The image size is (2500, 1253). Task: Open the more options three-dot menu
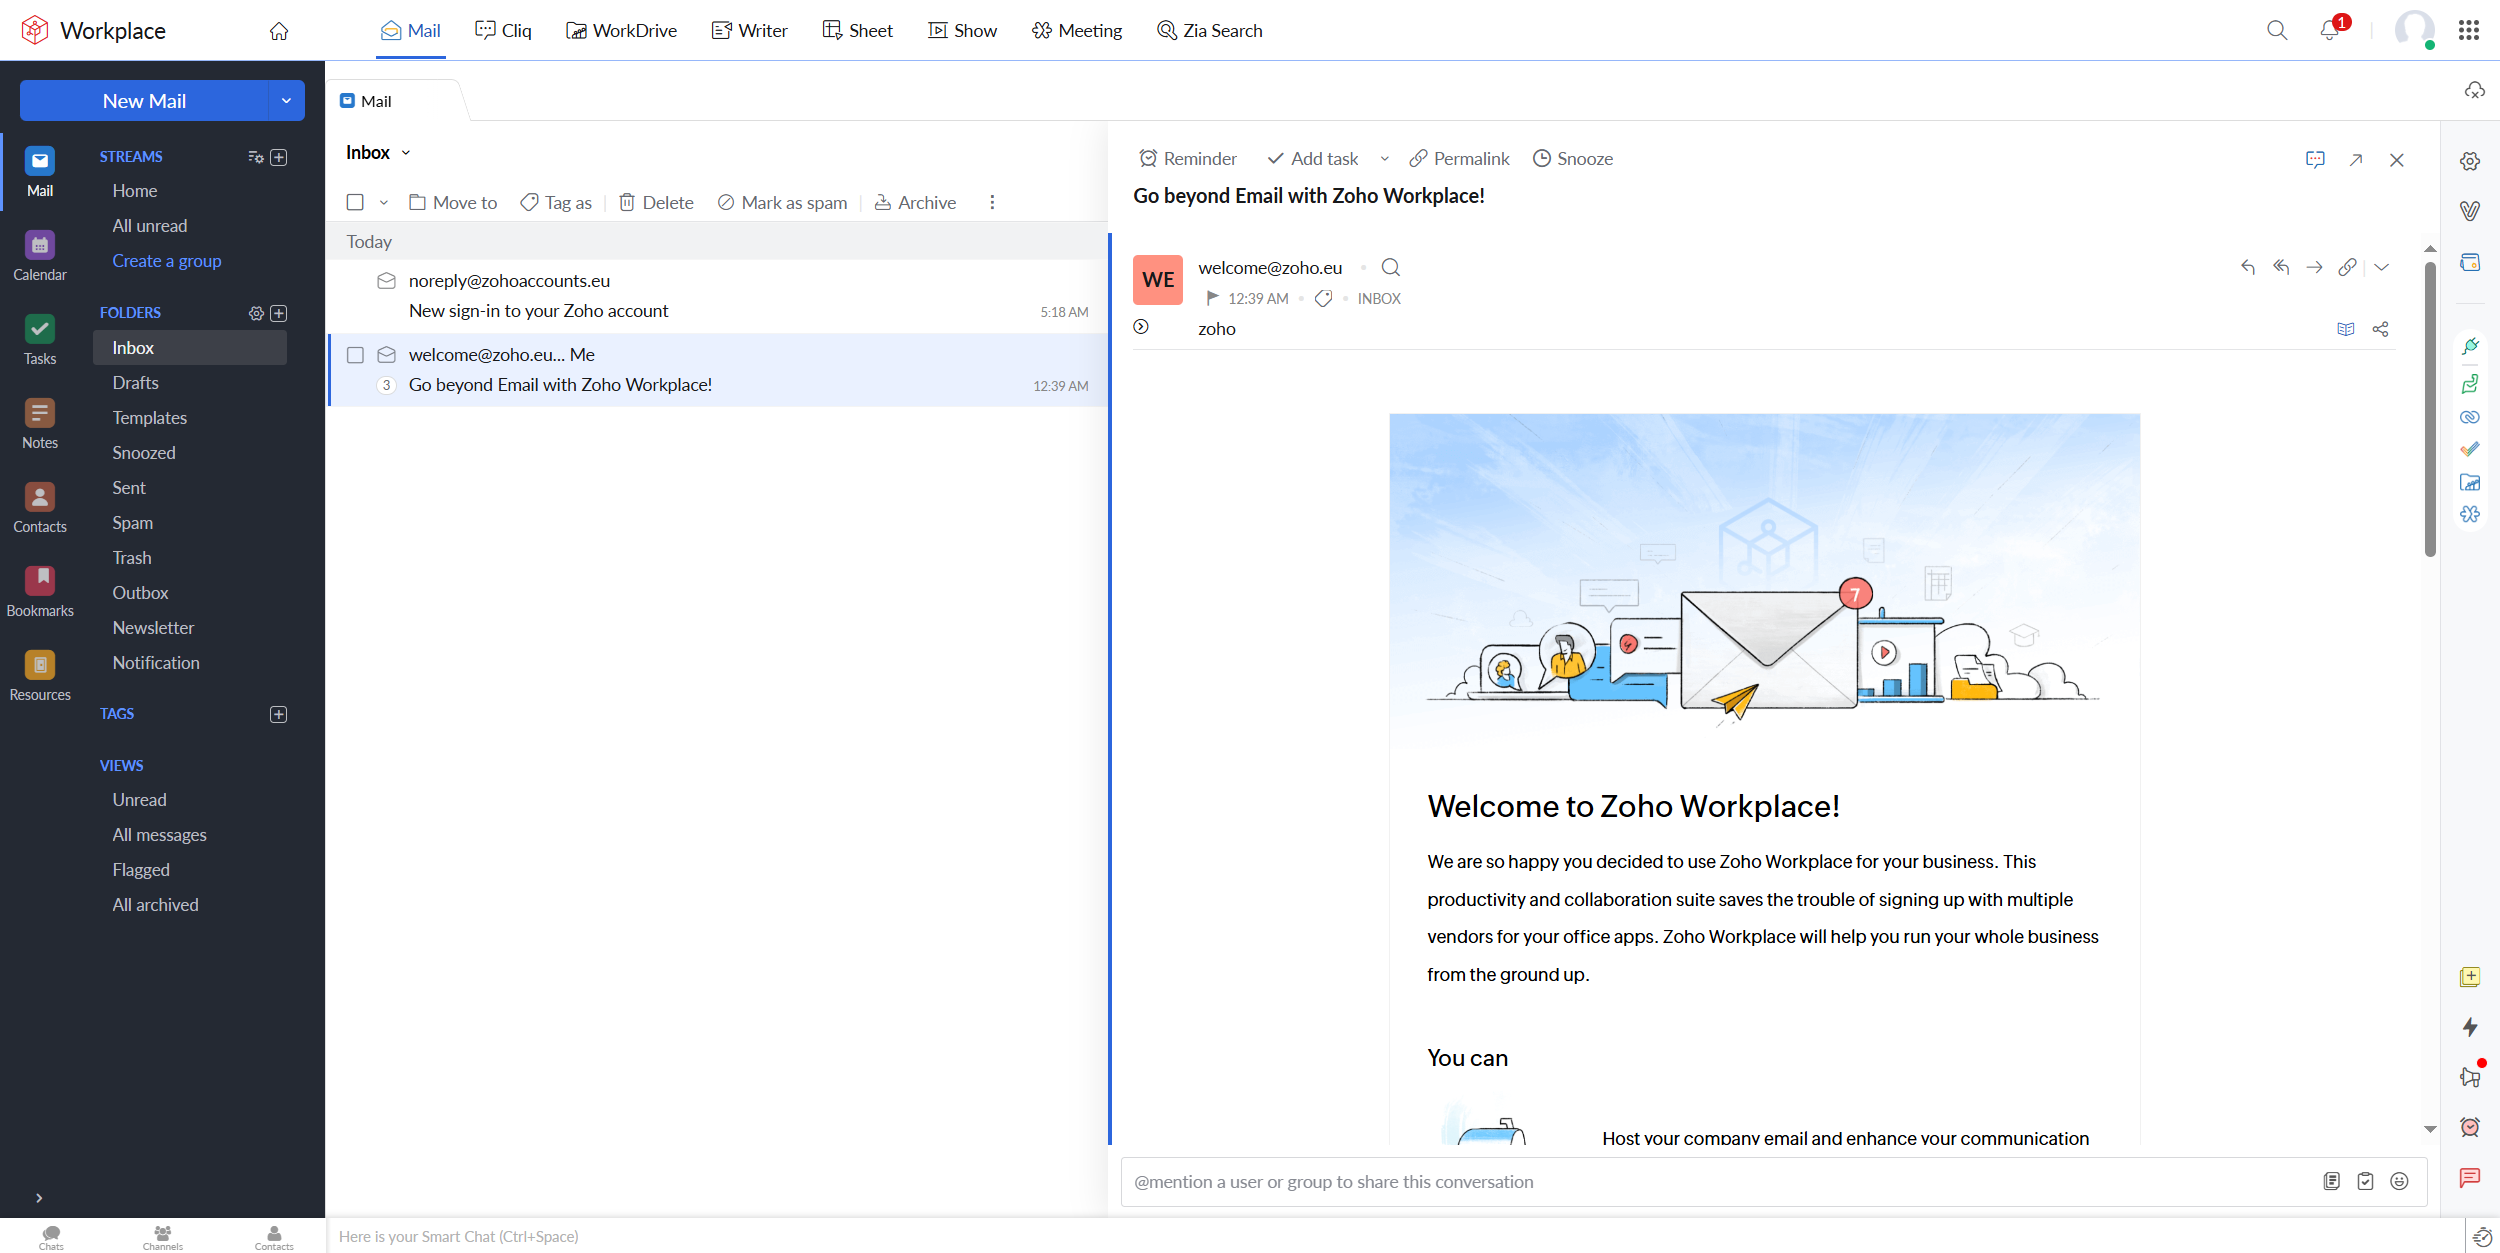[992, 203]
